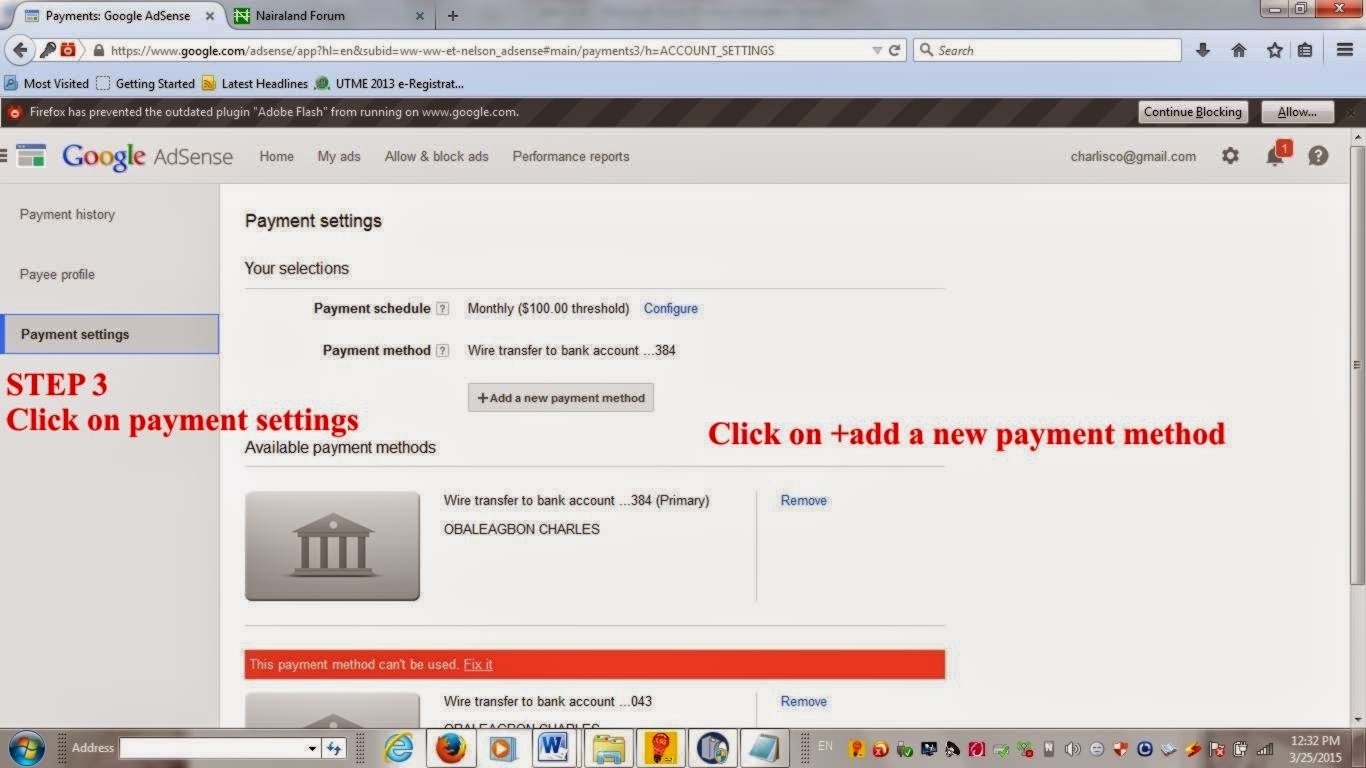Click the taskbar Address input field
The width and height of the screenshot is (1366, 768).
pyautogui.click(x=212, y=748)
